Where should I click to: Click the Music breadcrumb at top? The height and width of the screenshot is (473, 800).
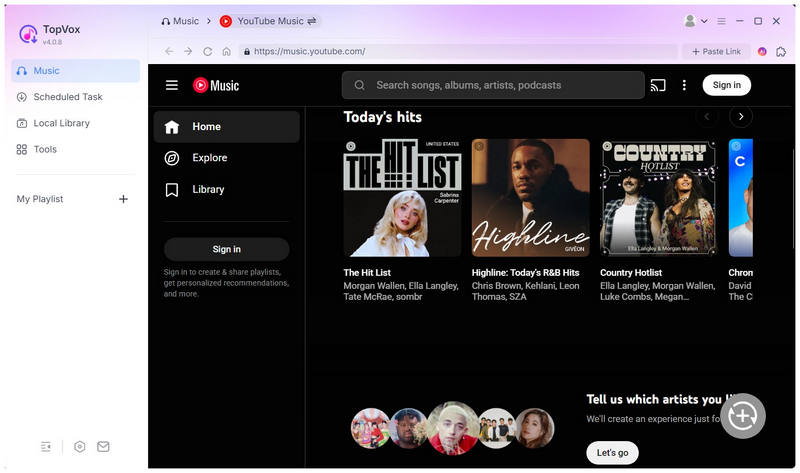pos(180,21)
